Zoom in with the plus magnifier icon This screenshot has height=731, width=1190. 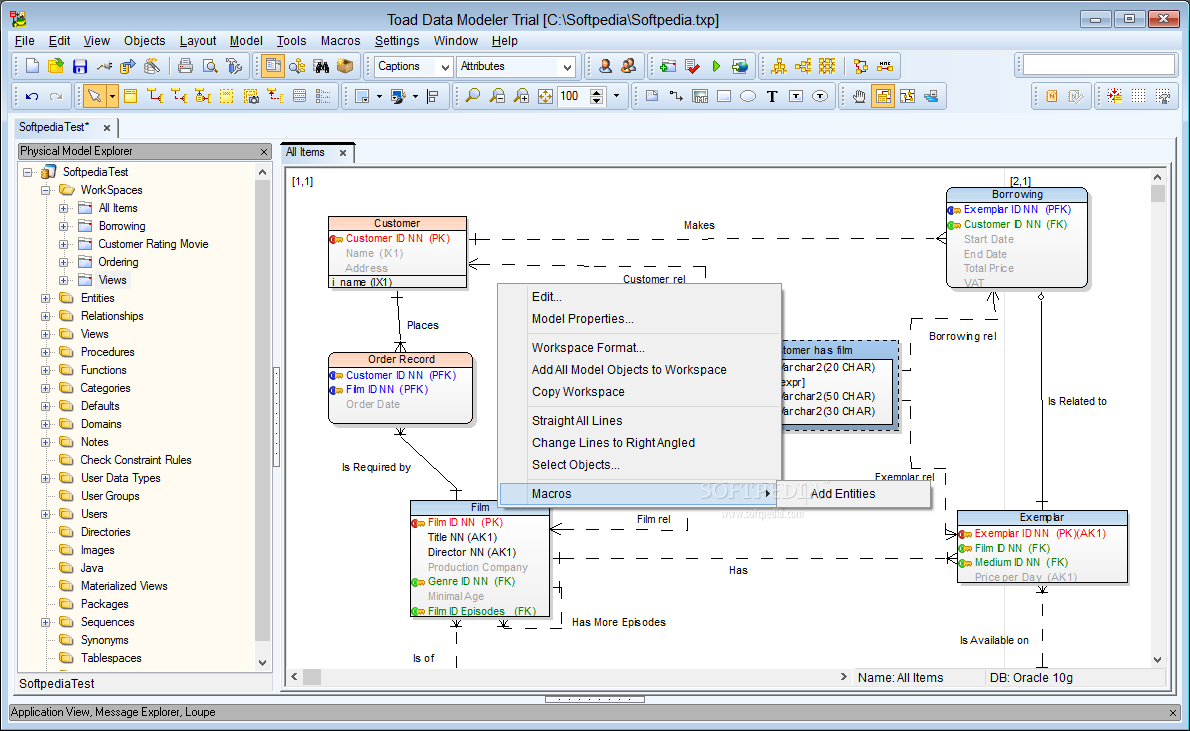click(x=521, y=96)
